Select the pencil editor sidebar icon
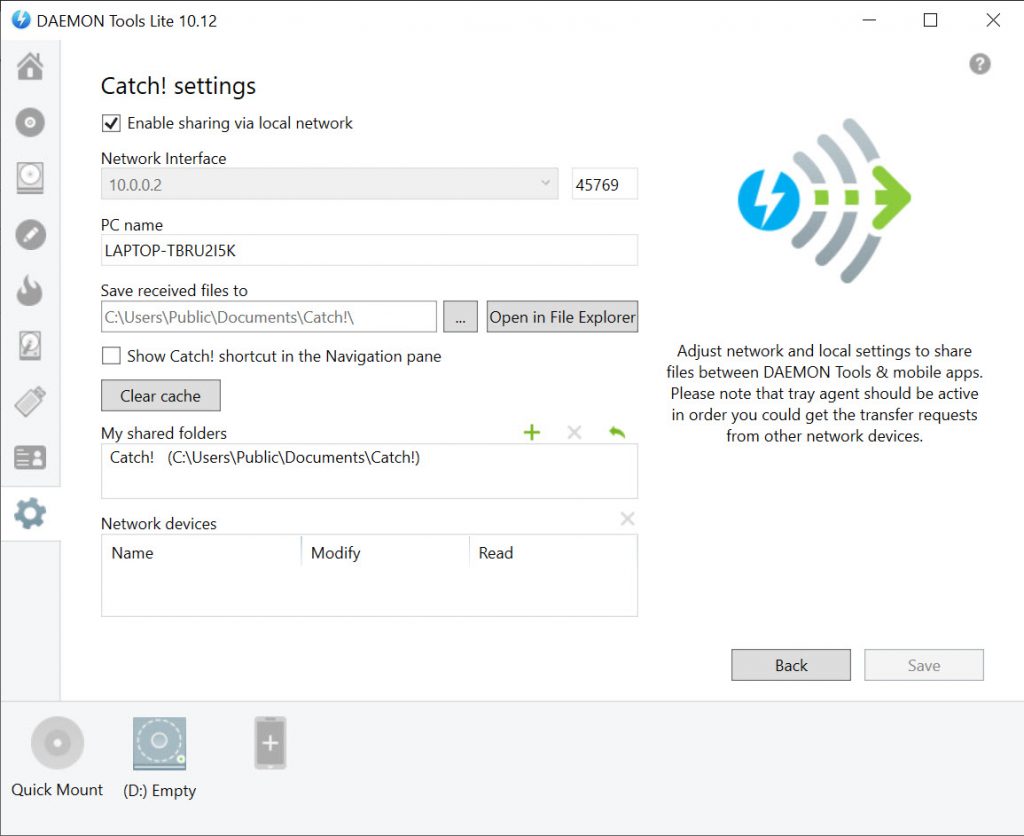Viewport: 1024px width, 836px height. [x=30, y=235]
